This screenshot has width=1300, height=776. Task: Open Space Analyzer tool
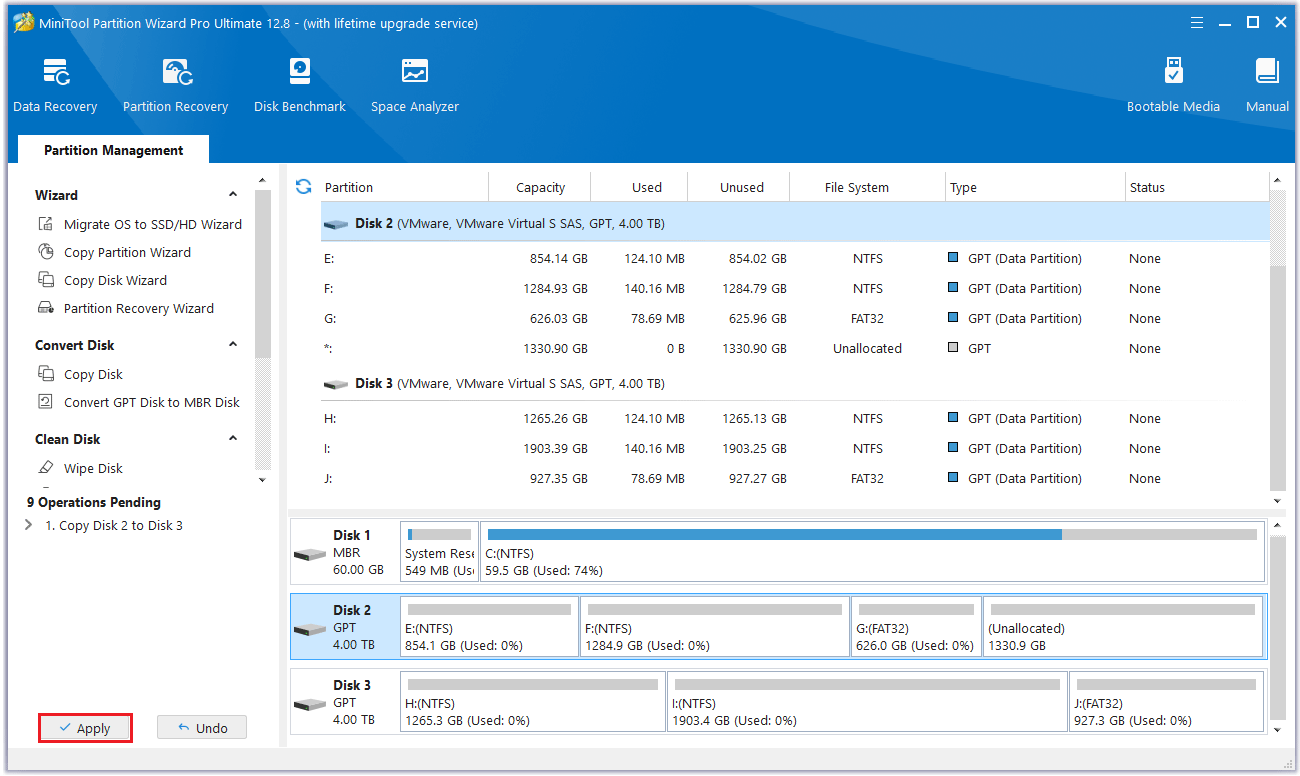pos(415,86)
